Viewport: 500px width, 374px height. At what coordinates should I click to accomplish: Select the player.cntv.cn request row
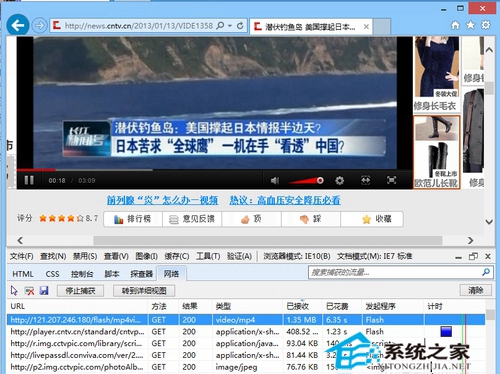click(246, 332)
